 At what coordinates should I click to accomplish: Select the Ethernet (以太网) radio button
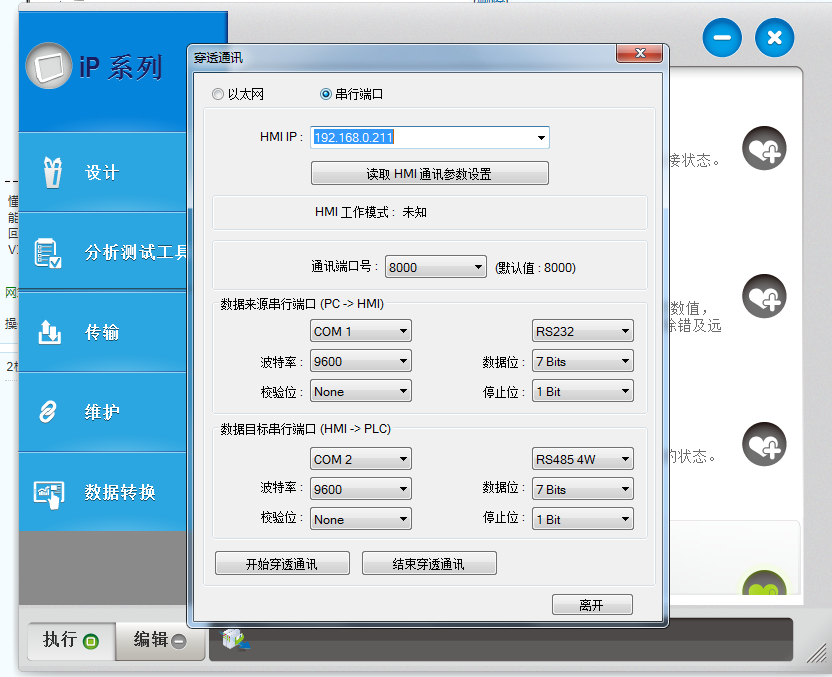(x=218, y=94)
